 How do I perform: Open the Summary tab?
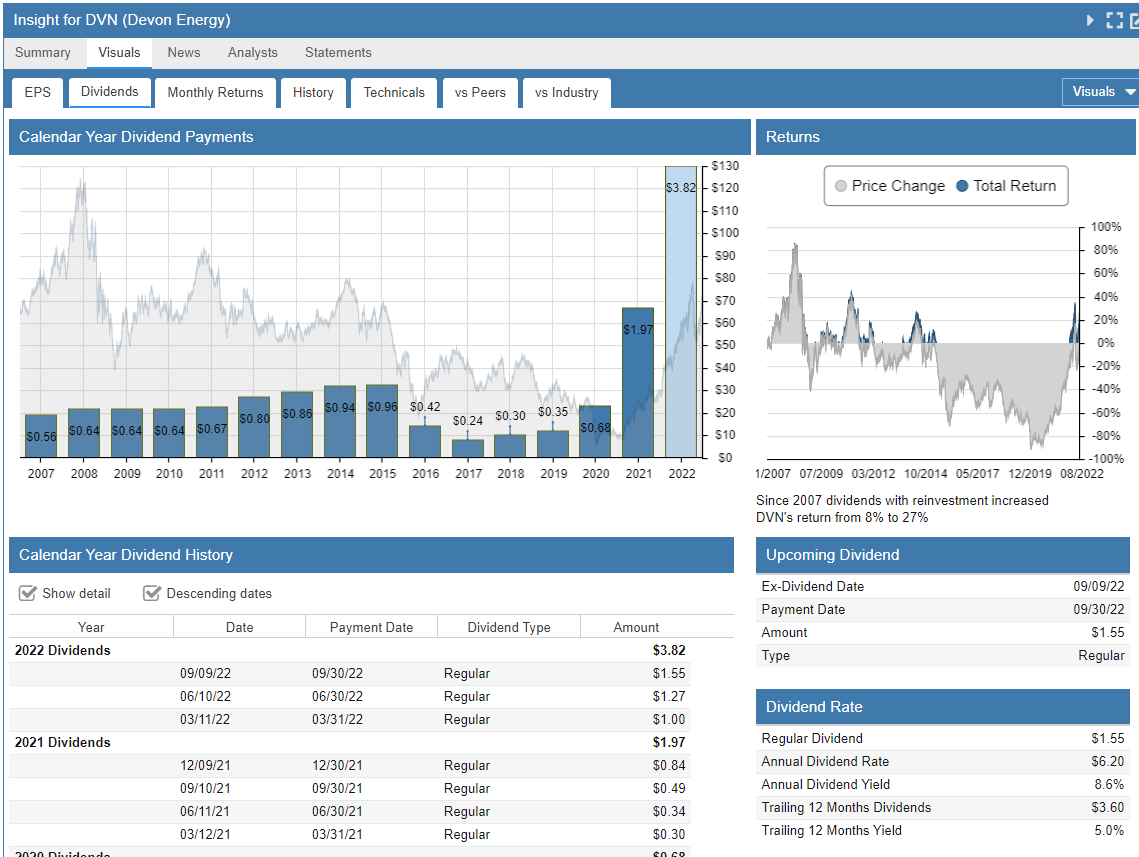[43, 52]
